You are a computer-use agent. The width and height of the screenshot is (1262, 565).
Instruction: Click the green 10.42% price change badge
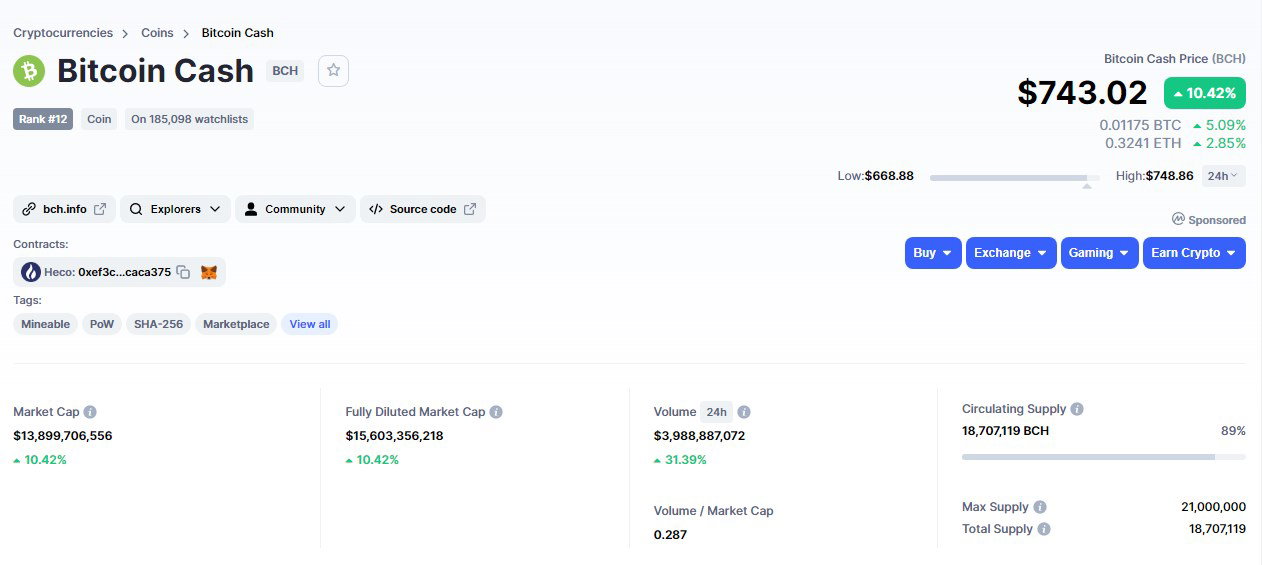pyautogui.click(x=1205, y=93)
